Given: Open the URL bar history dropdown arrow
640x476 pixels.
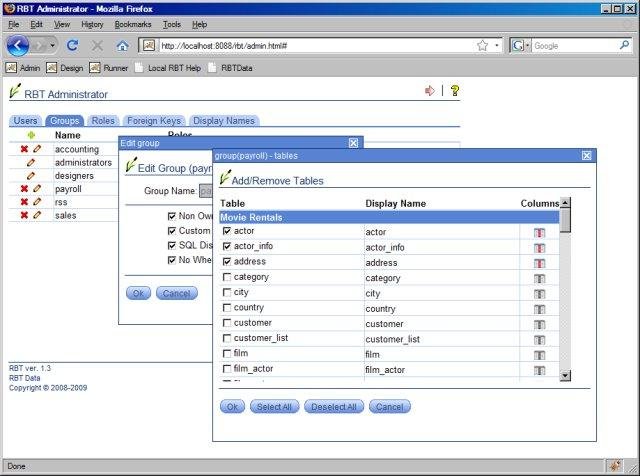Looking at the screenshot, I should (497, 45).
